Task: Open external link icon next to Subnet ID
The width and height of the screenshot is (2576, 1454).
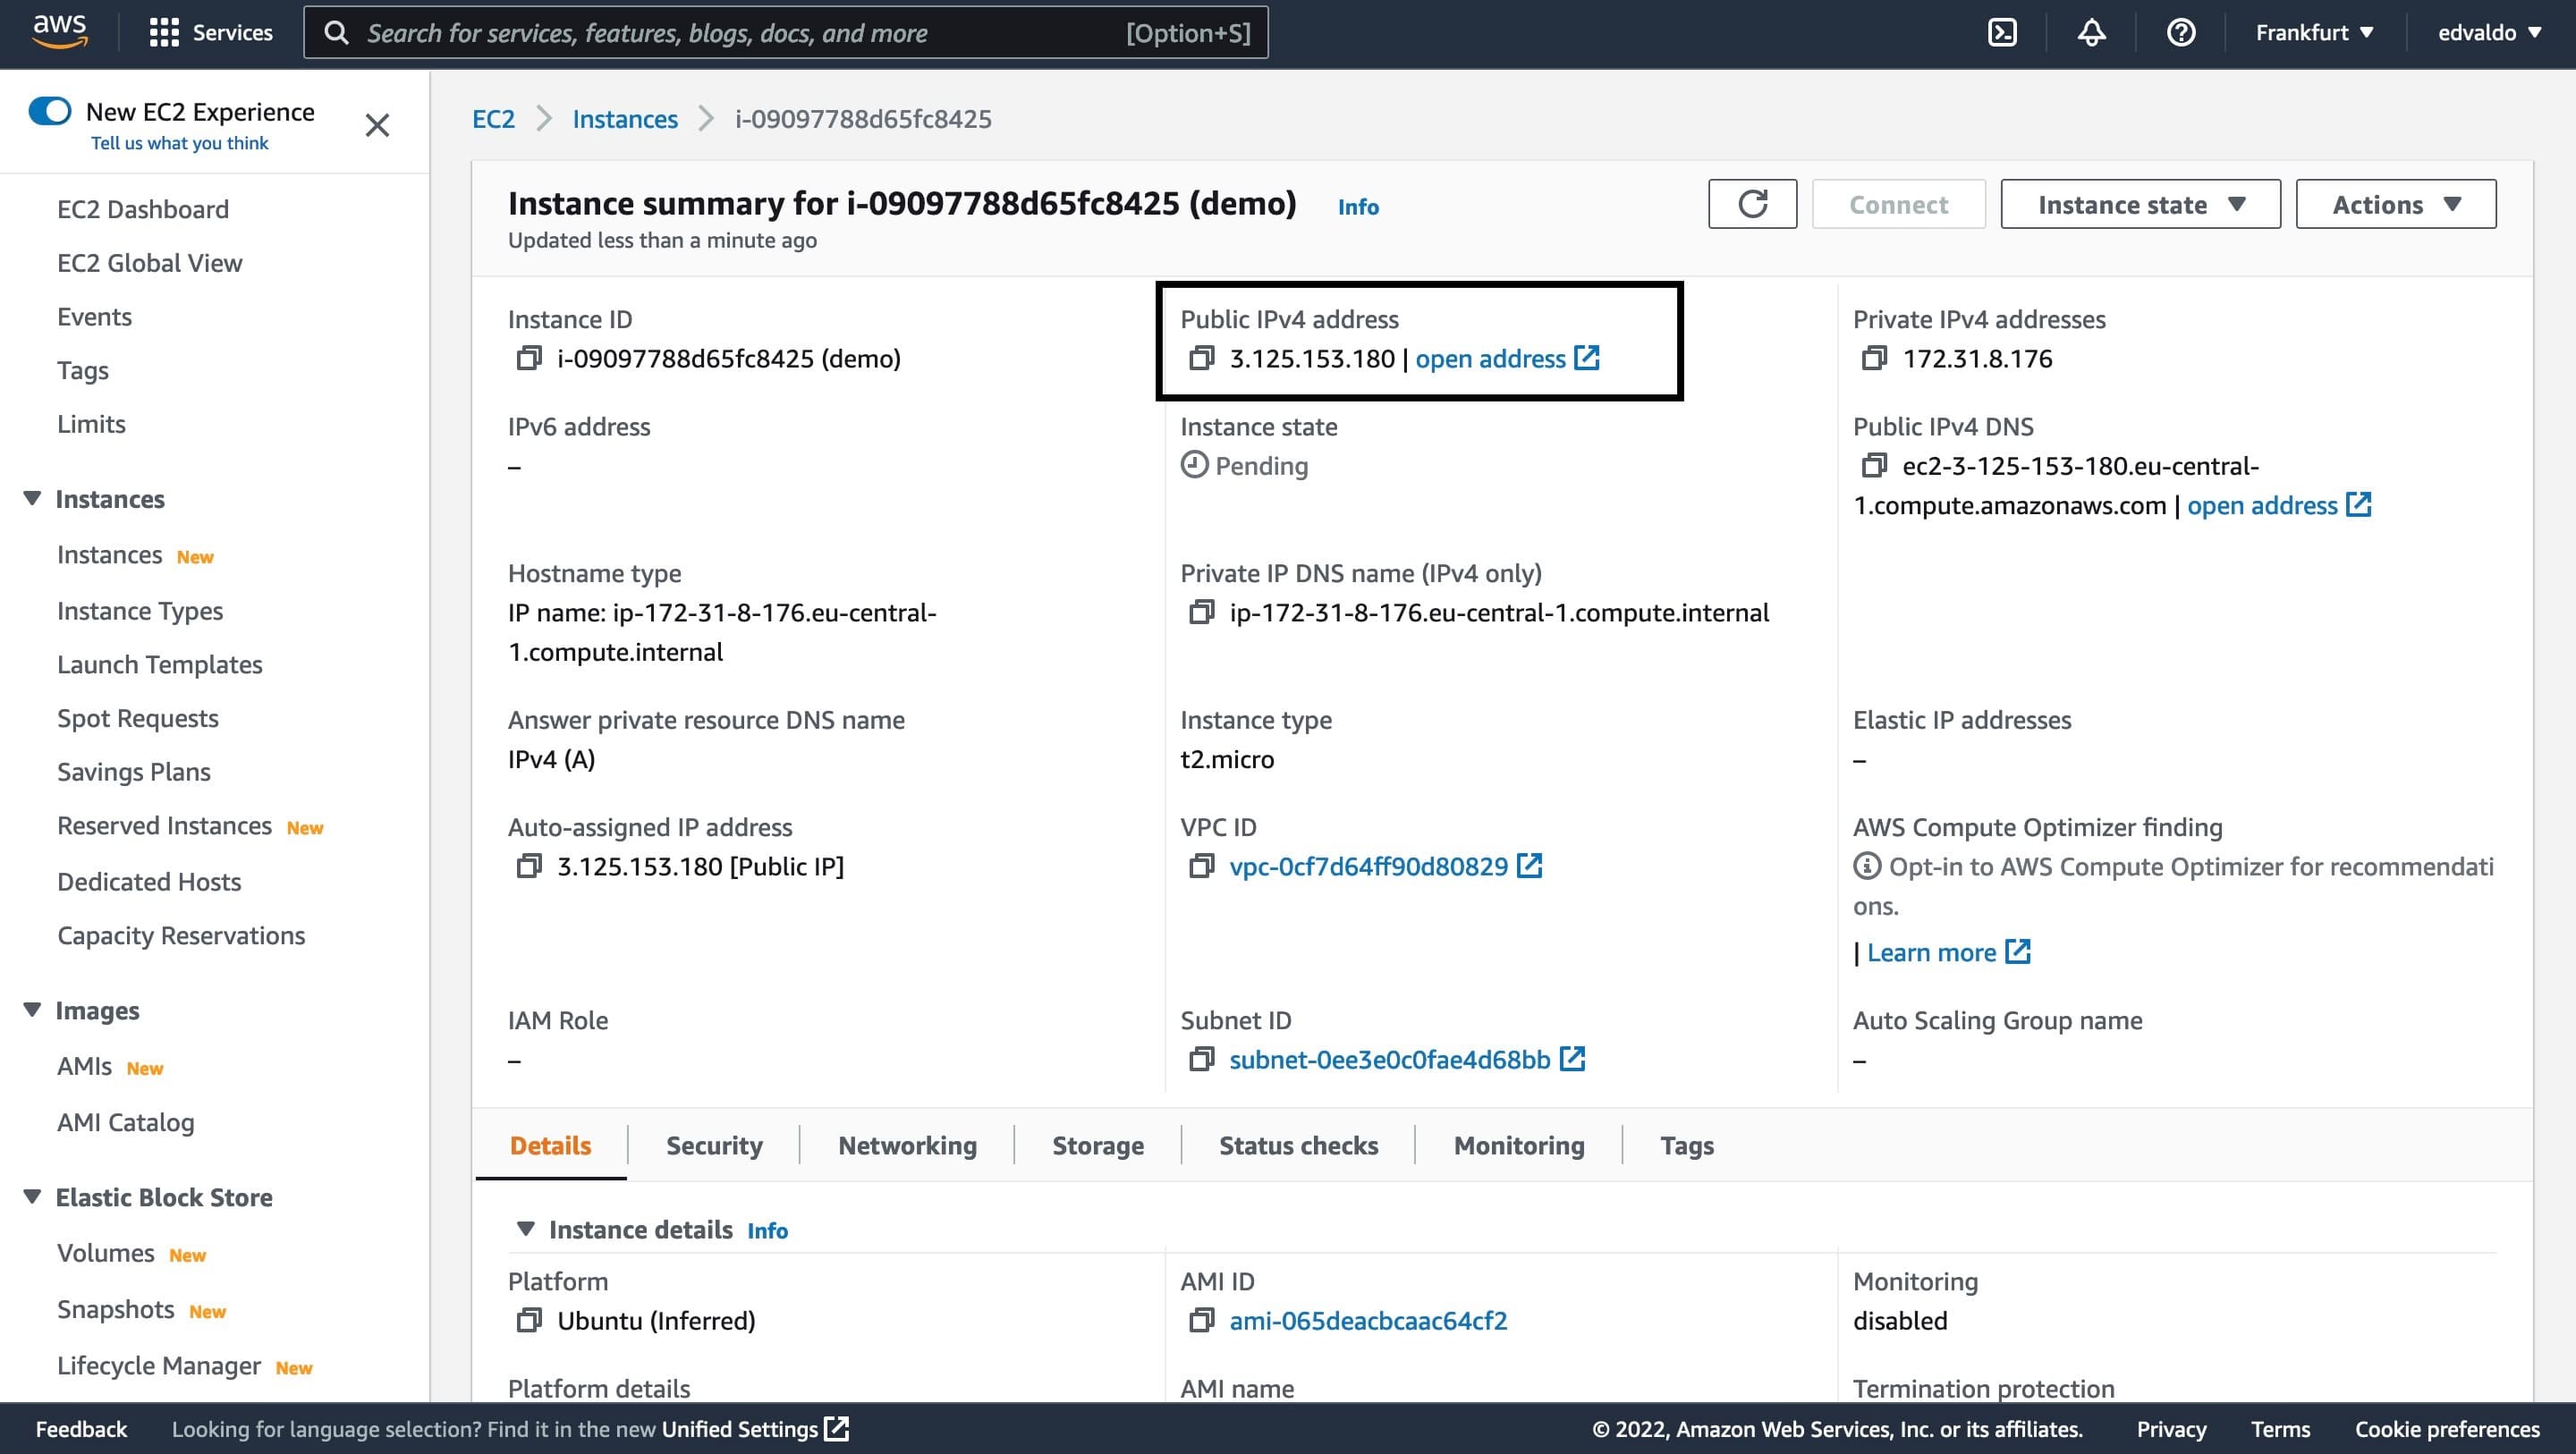Action: click(1573, 1058)
